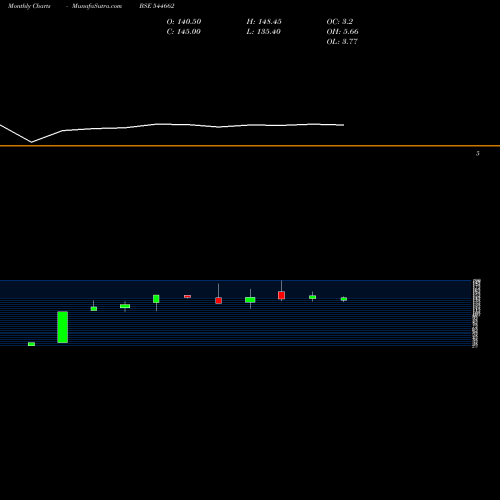Click the "OL: 3.77" reading
Viewport: 500px width, 500px height.
click(342, 42)
